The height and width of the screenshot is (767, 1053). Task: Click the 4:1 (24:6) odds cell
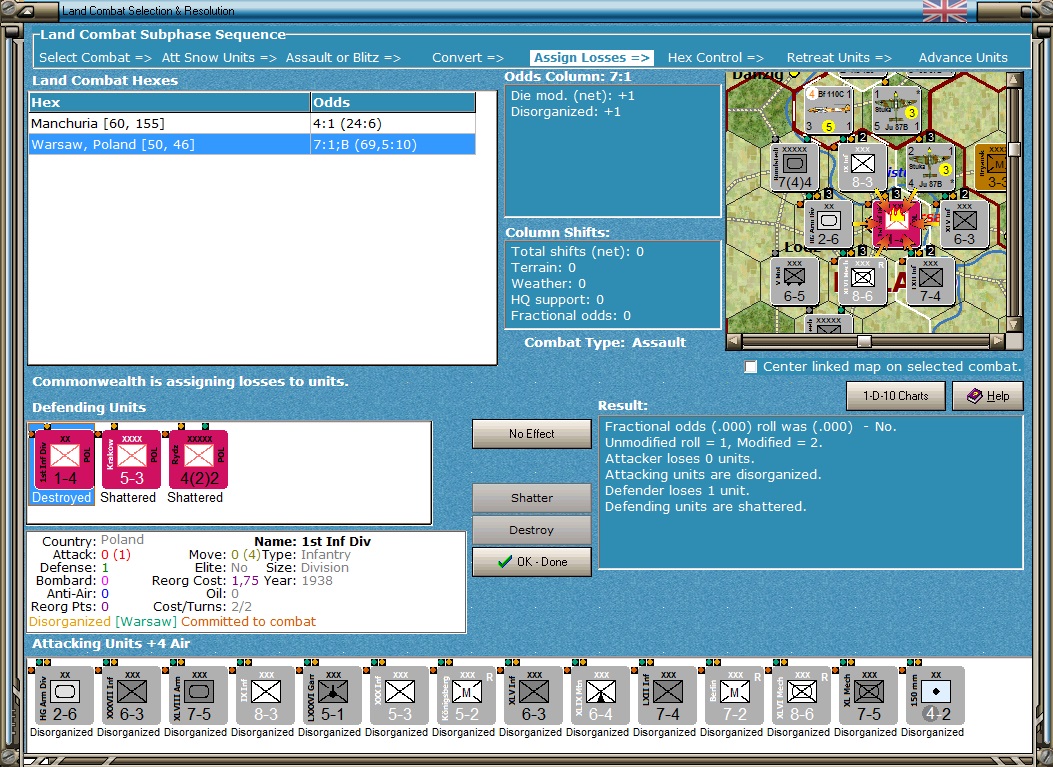tap(393, 124)
